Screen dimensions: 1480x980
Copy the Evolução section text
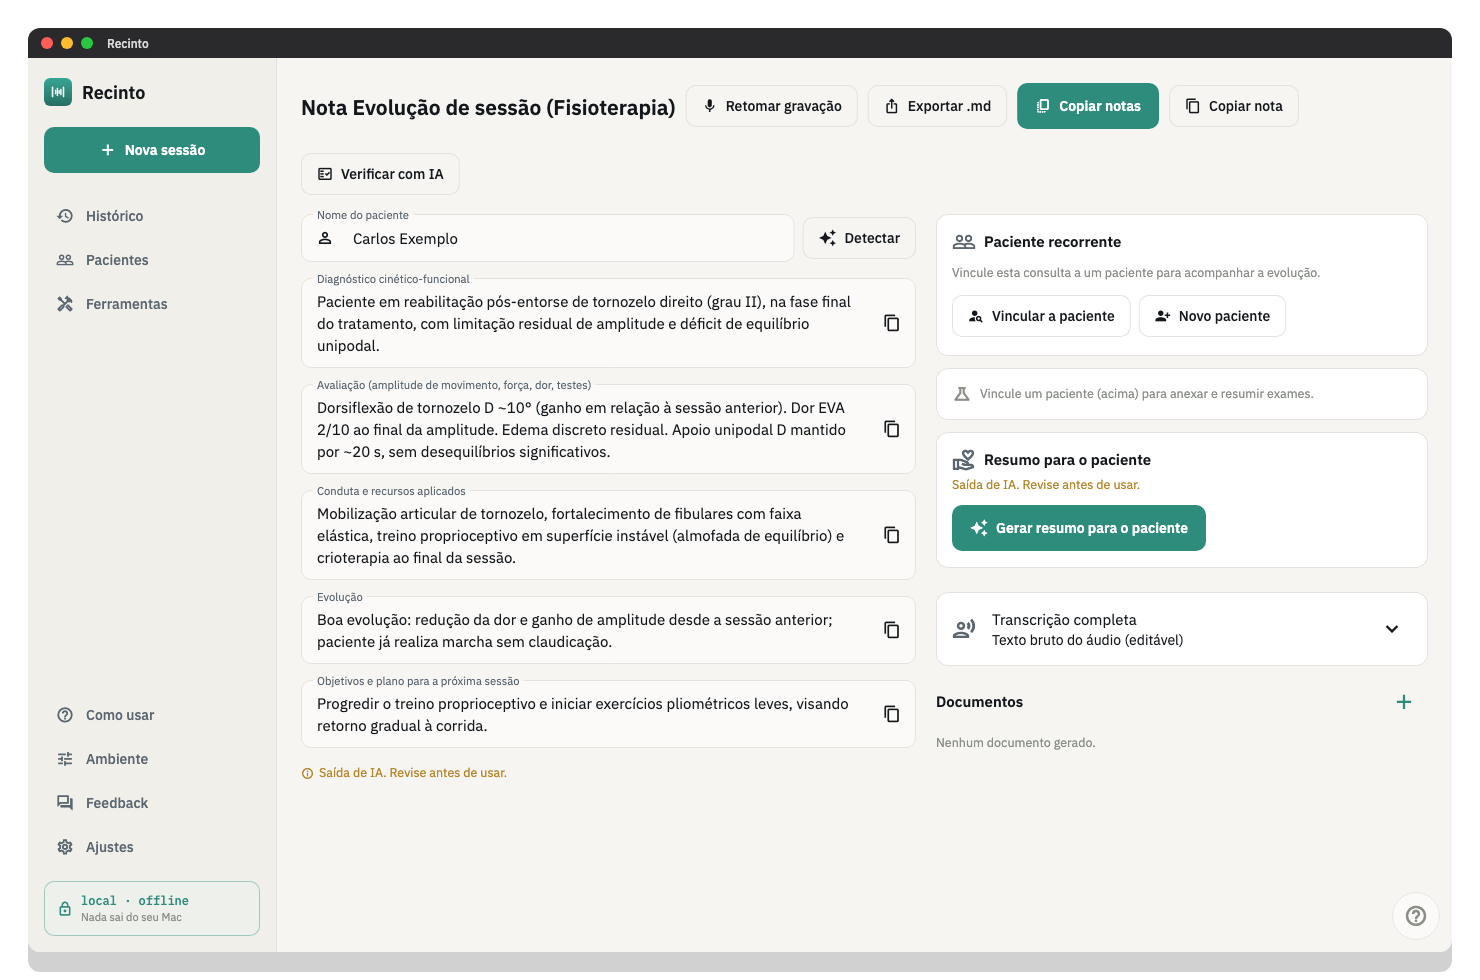point(891,630)
